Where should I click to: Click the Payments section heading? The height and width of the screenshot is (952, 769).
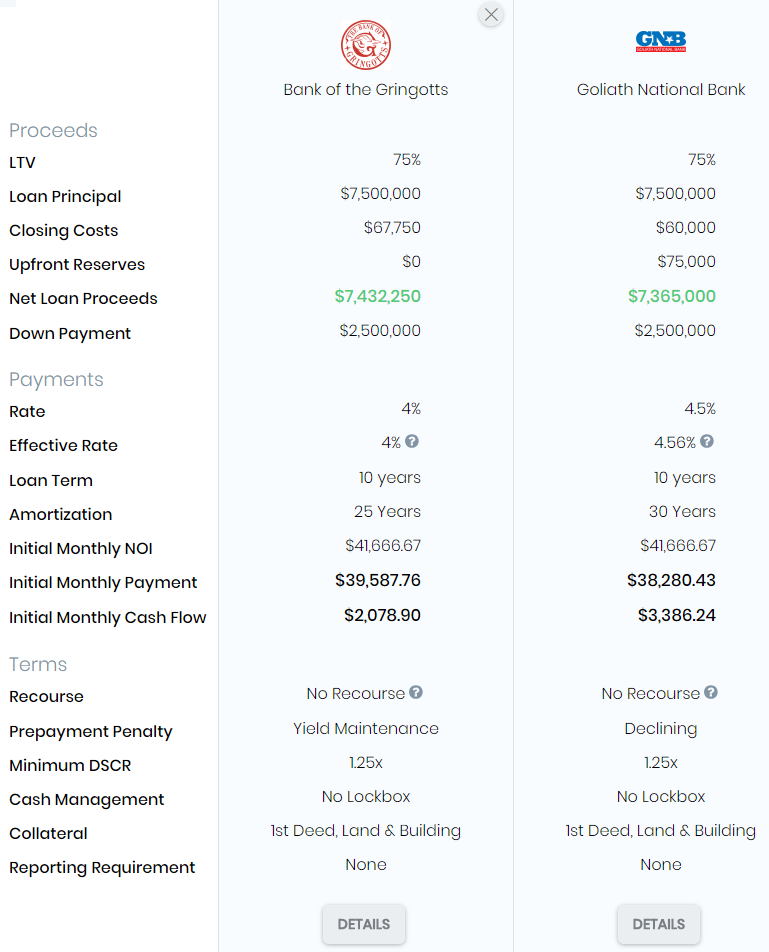coord(56,380)
